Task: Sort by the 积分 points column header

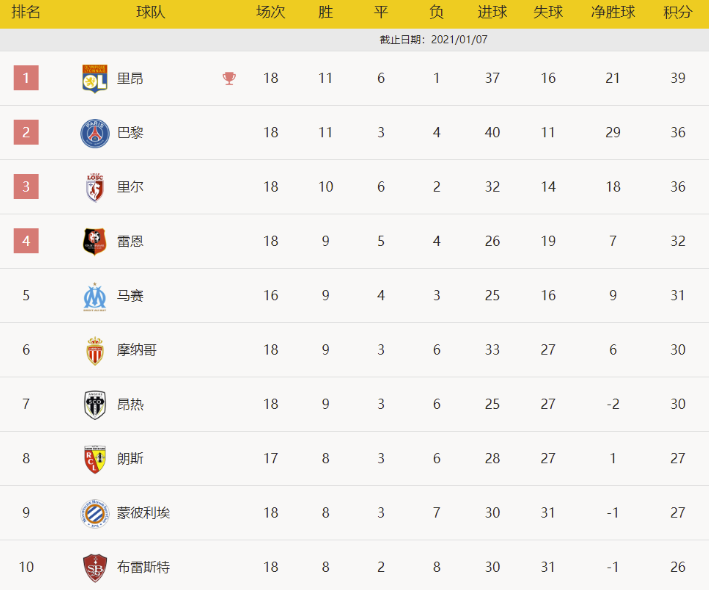Action: pyautogui.click(x=677, y=13)
